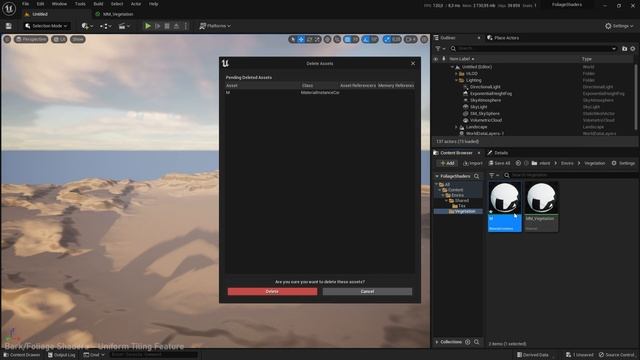Cancel the Delete Assets dialog
Image resolution: width=640 pixels, height=360 pixels.
pyautogui.click(x=367, y=291)
